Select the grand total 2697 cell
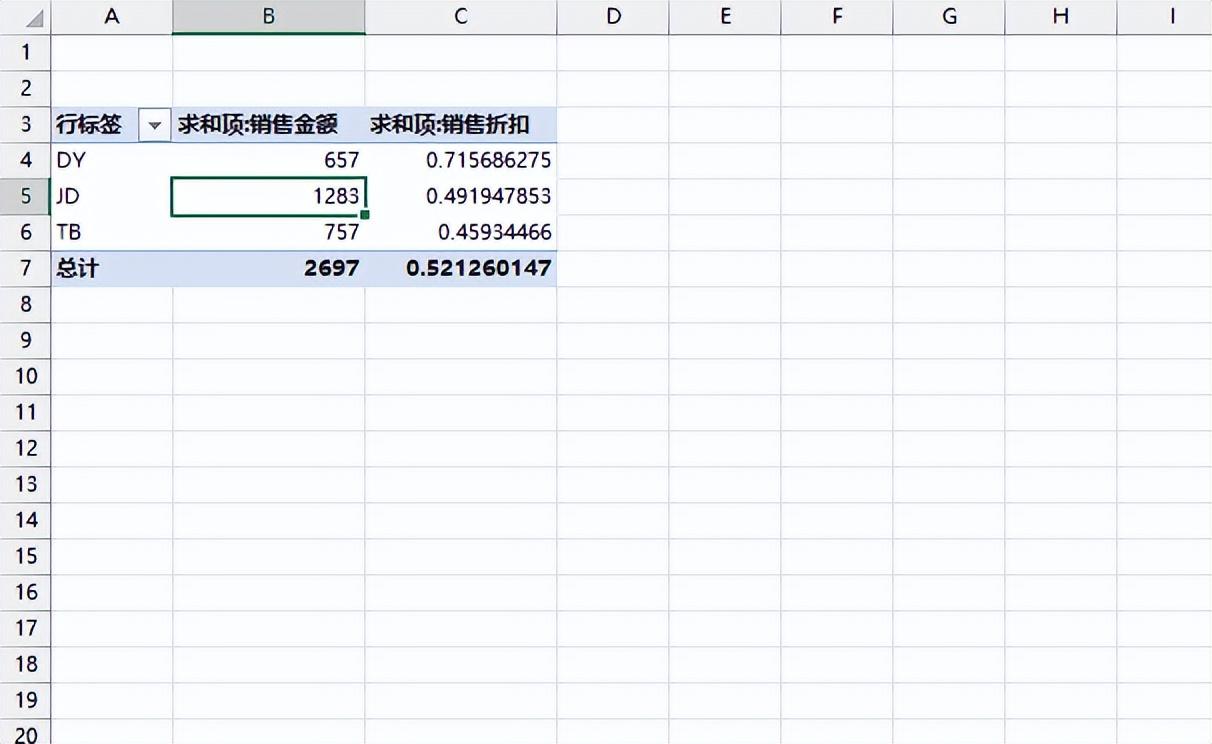Viewport: 1212px width, 744px height. click(x=268, y=268)
